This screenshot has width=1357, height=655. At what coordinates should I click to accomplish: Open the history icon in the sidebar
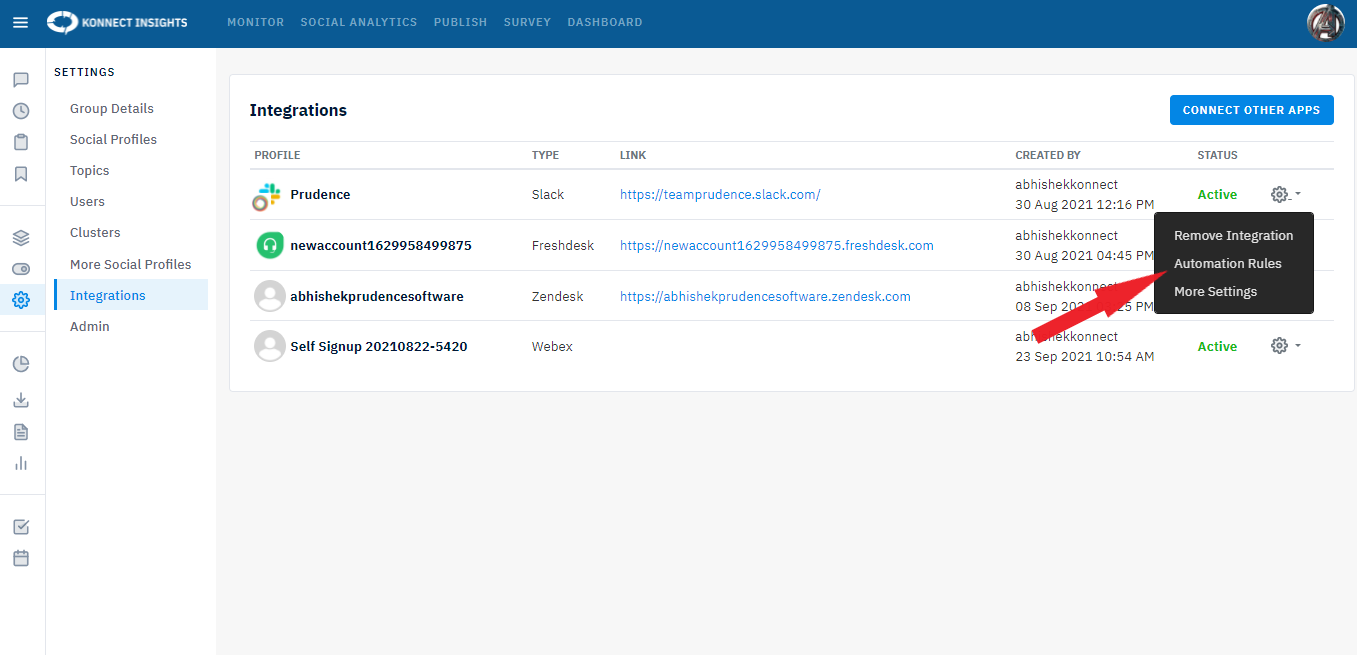[x=21, y=111]
